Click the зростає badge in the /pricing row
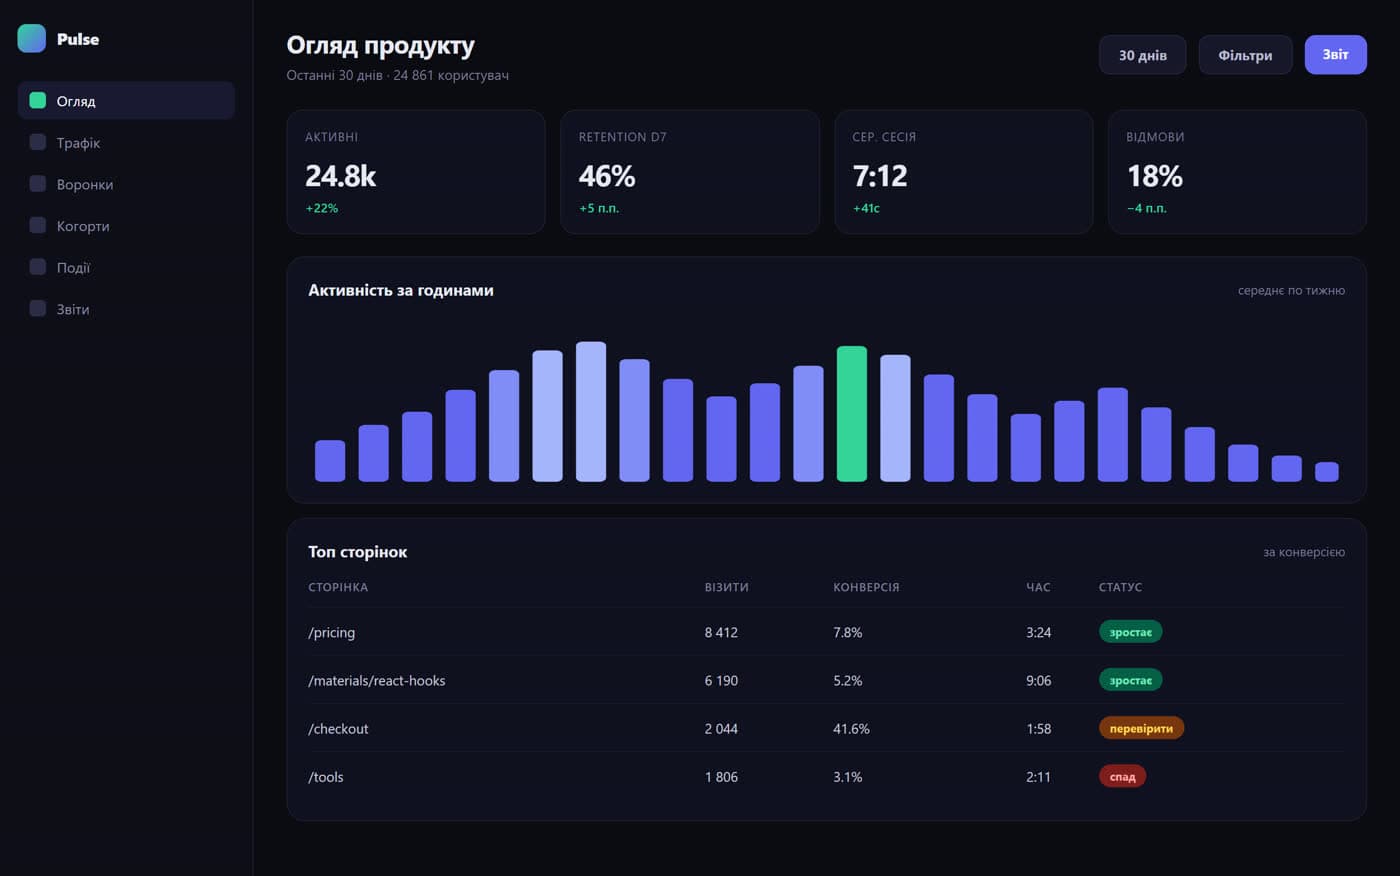 click(1130, 632)
